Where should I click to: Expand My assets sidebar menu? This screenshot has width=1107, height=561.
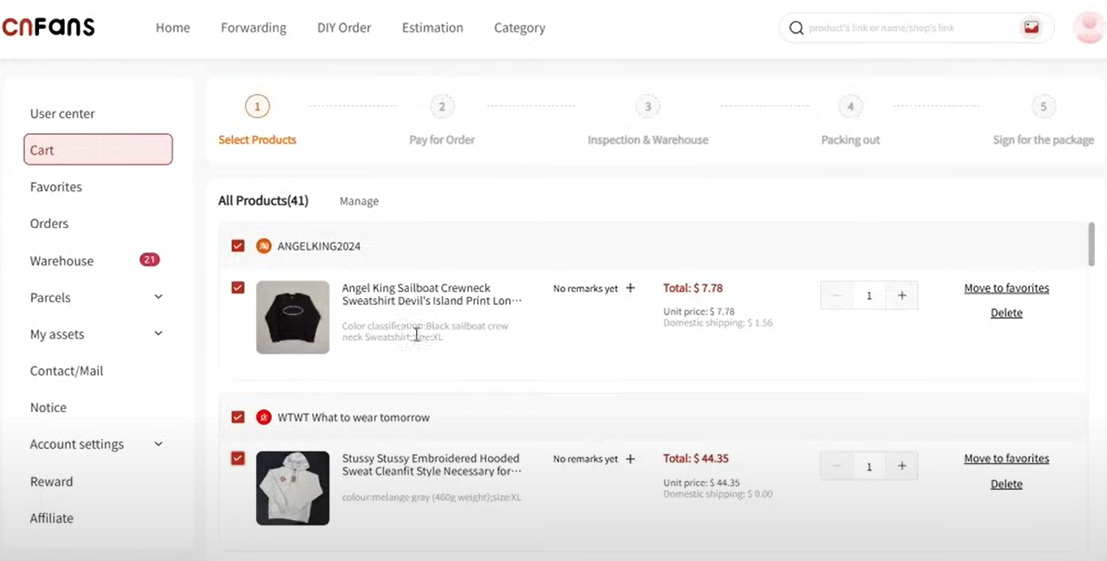click(x=158, y=333)
